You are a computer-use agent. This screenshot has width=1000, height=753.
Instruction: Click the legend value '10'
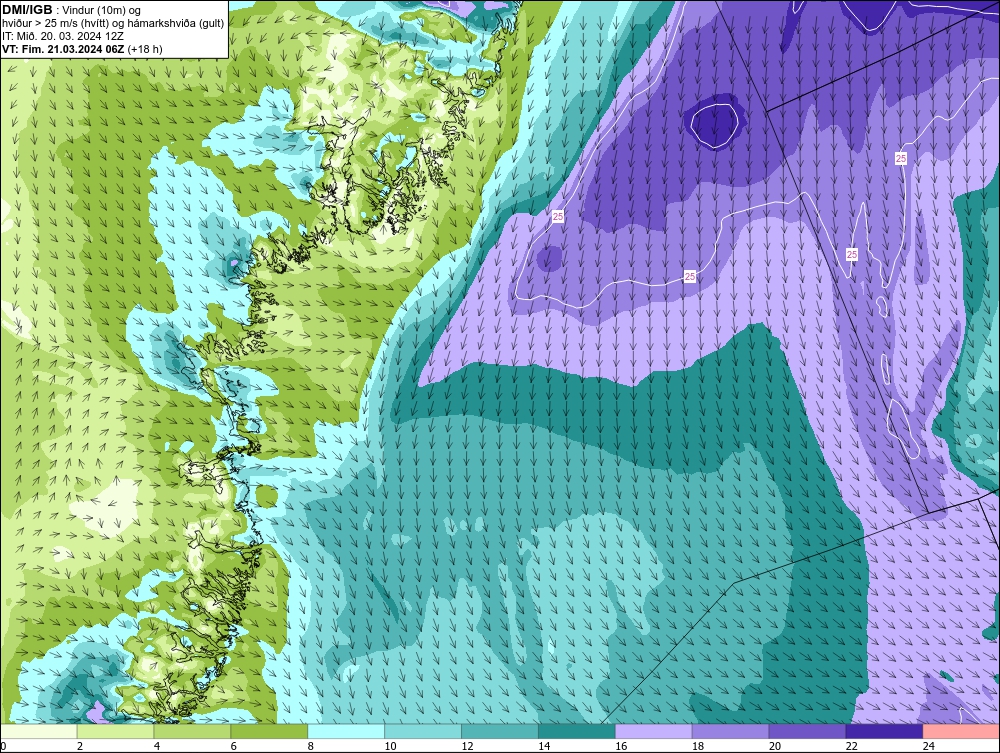click(390, 746)
